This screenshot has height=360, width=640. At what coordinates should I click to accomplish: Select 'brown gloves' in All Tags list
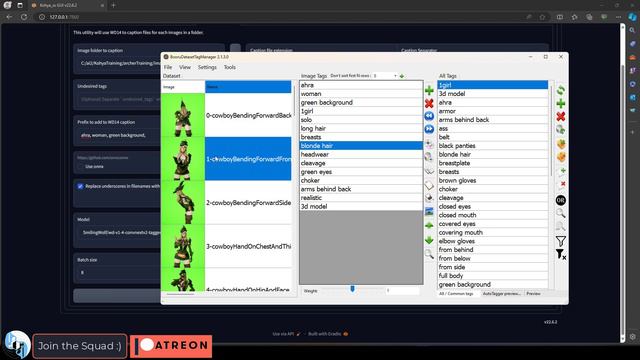click(492, 180)
